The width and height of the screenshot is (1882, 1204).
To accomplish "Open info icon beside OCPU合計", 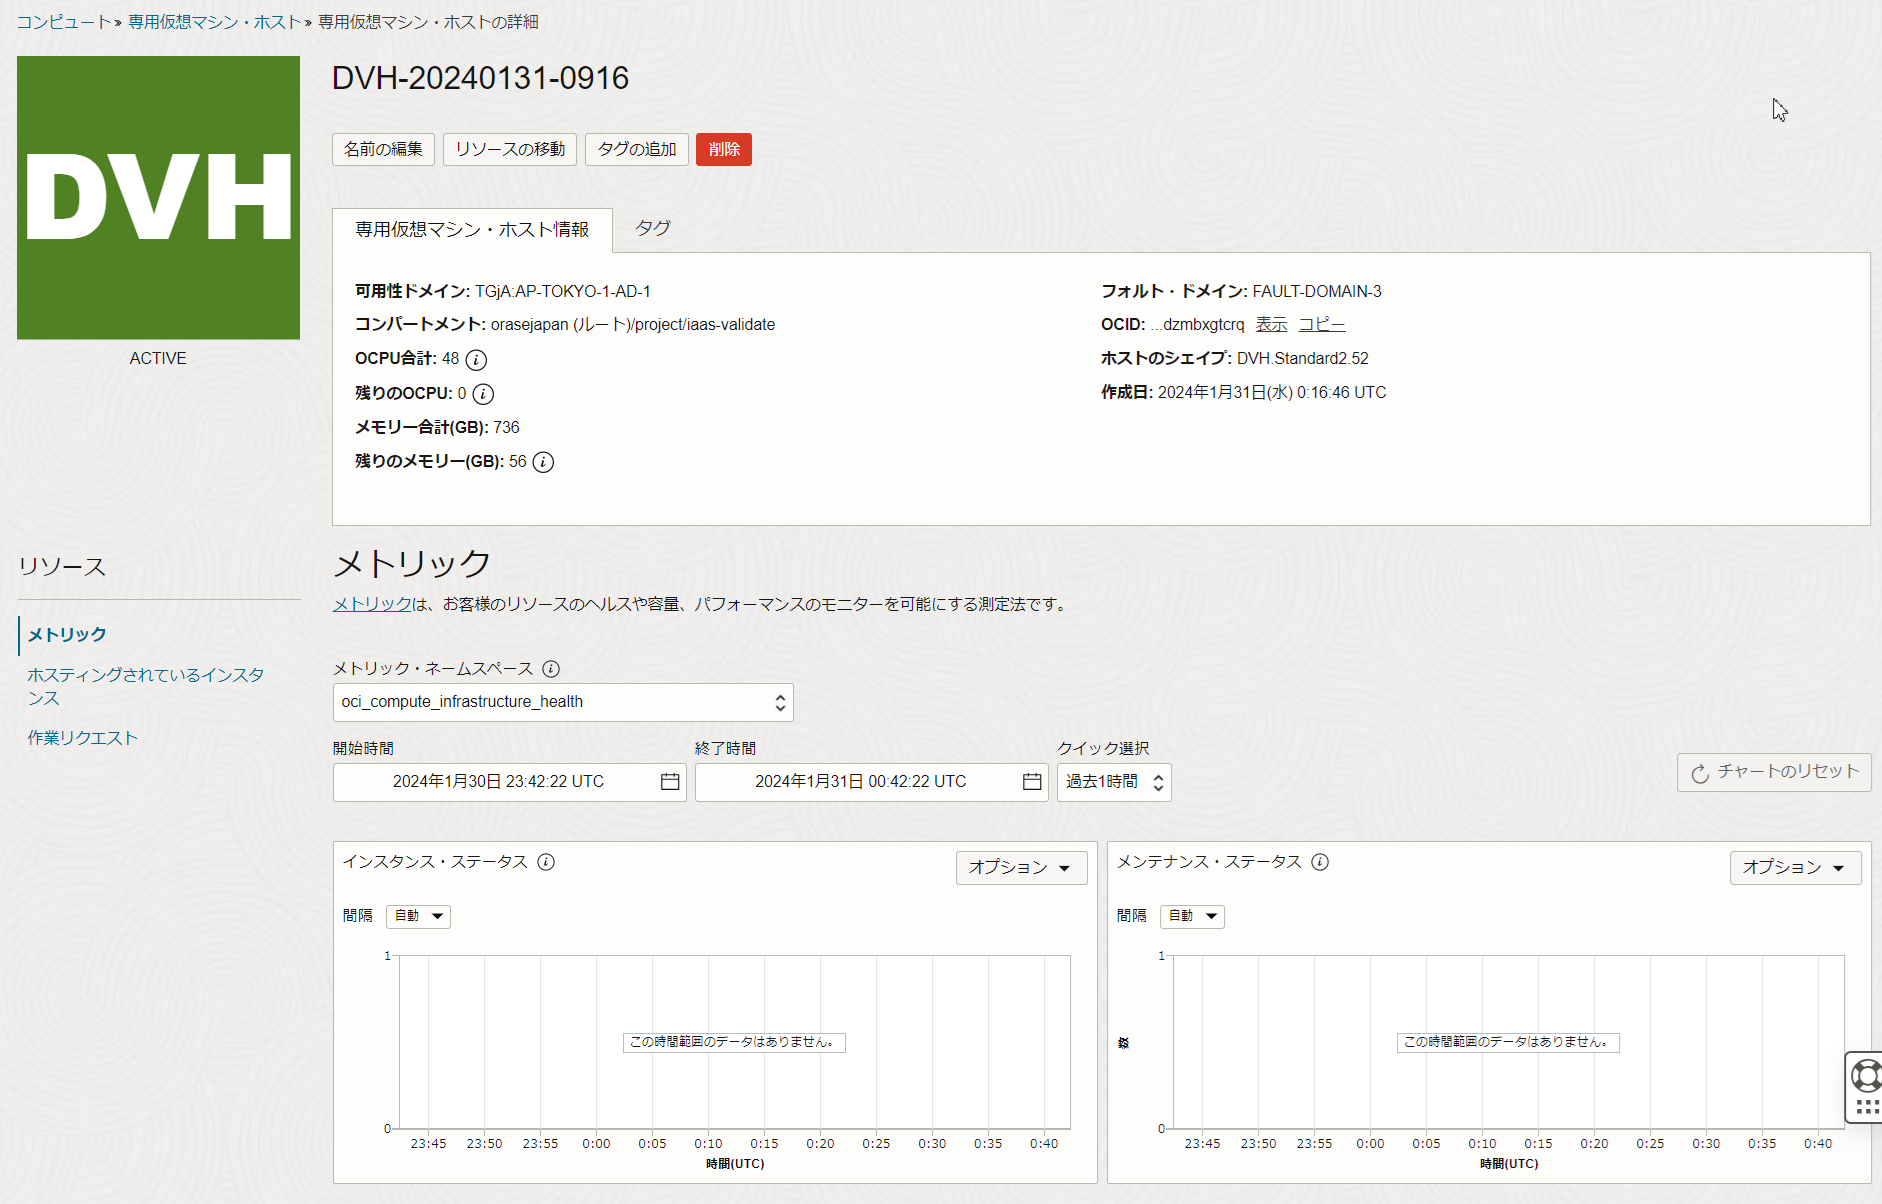I will tap(477, 360).
